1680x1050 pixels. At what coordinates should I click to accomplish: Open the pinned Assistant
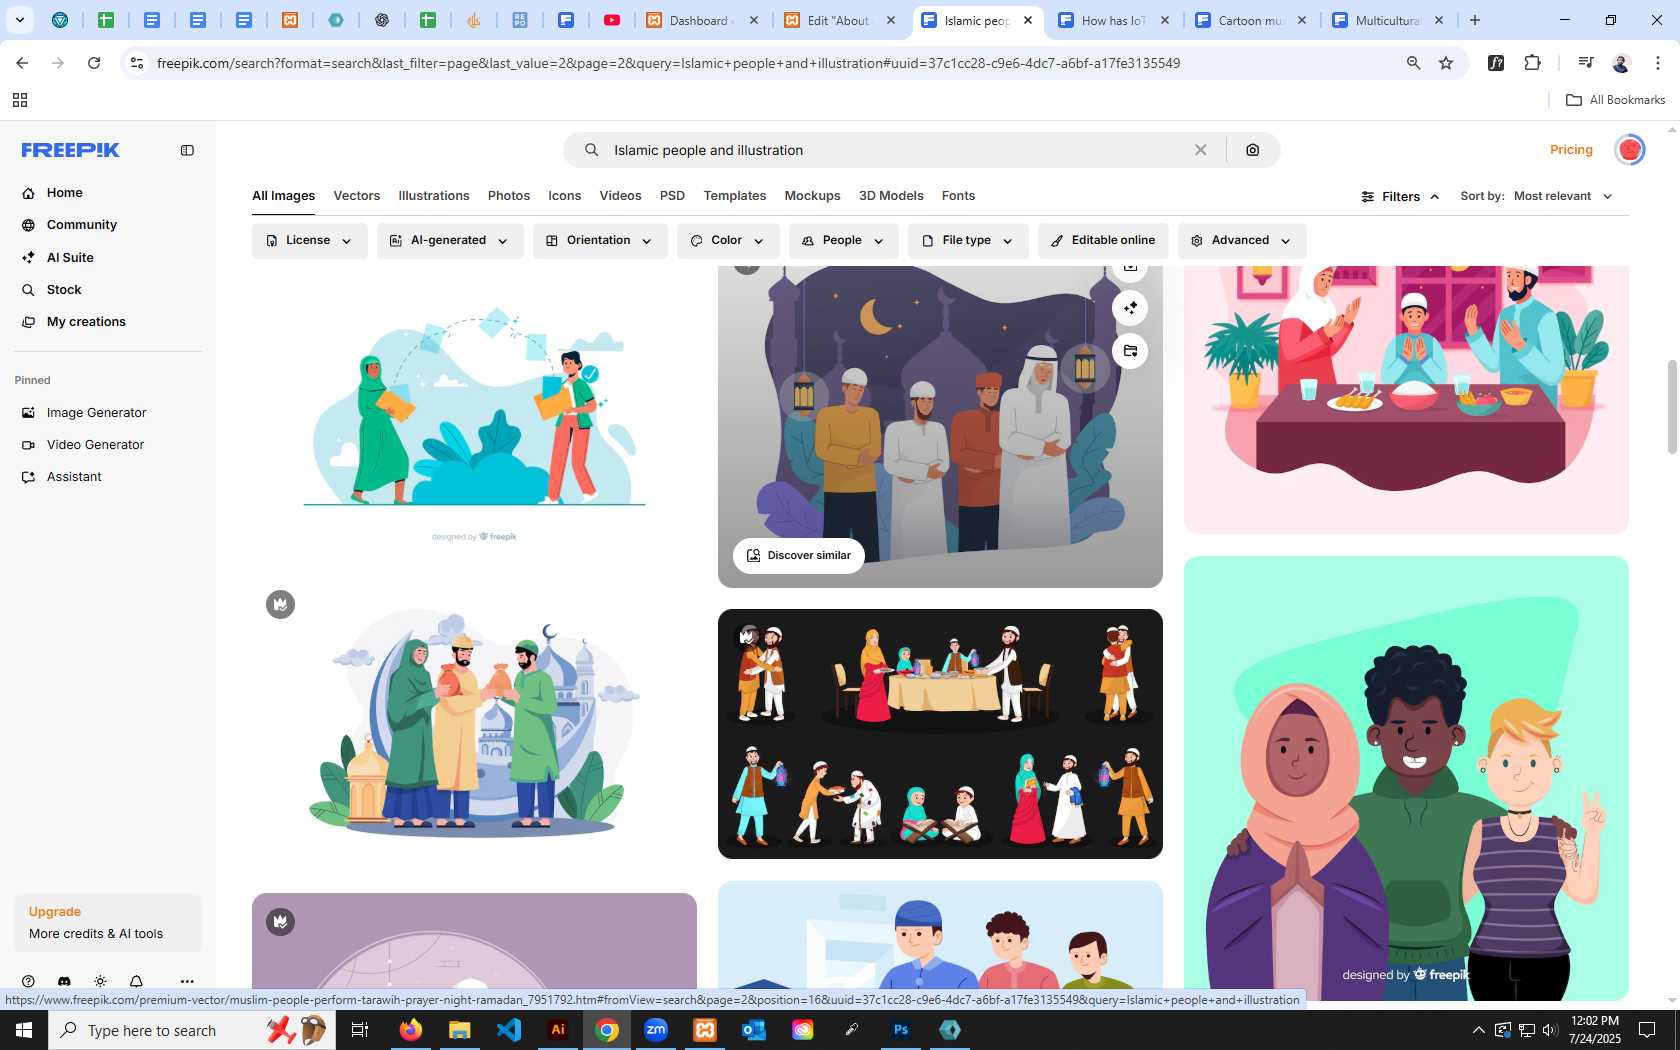tap(74, 476)
